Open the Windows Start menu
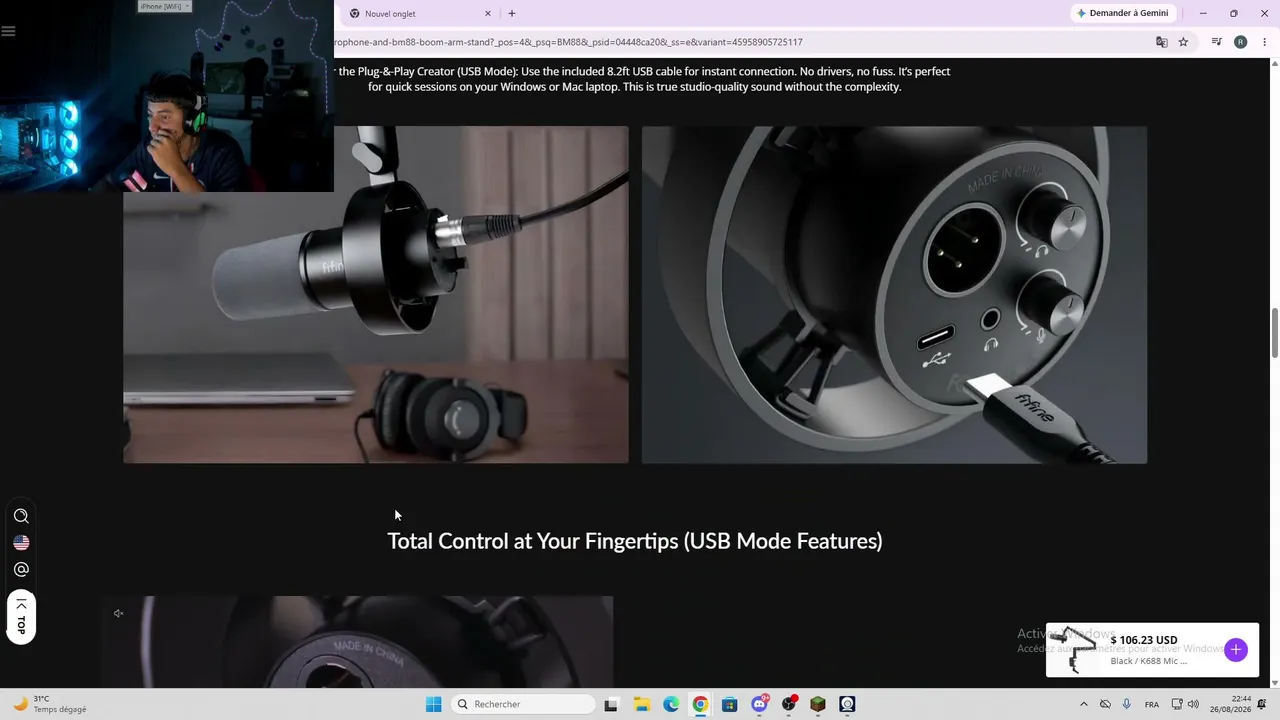 click(433, 704)
